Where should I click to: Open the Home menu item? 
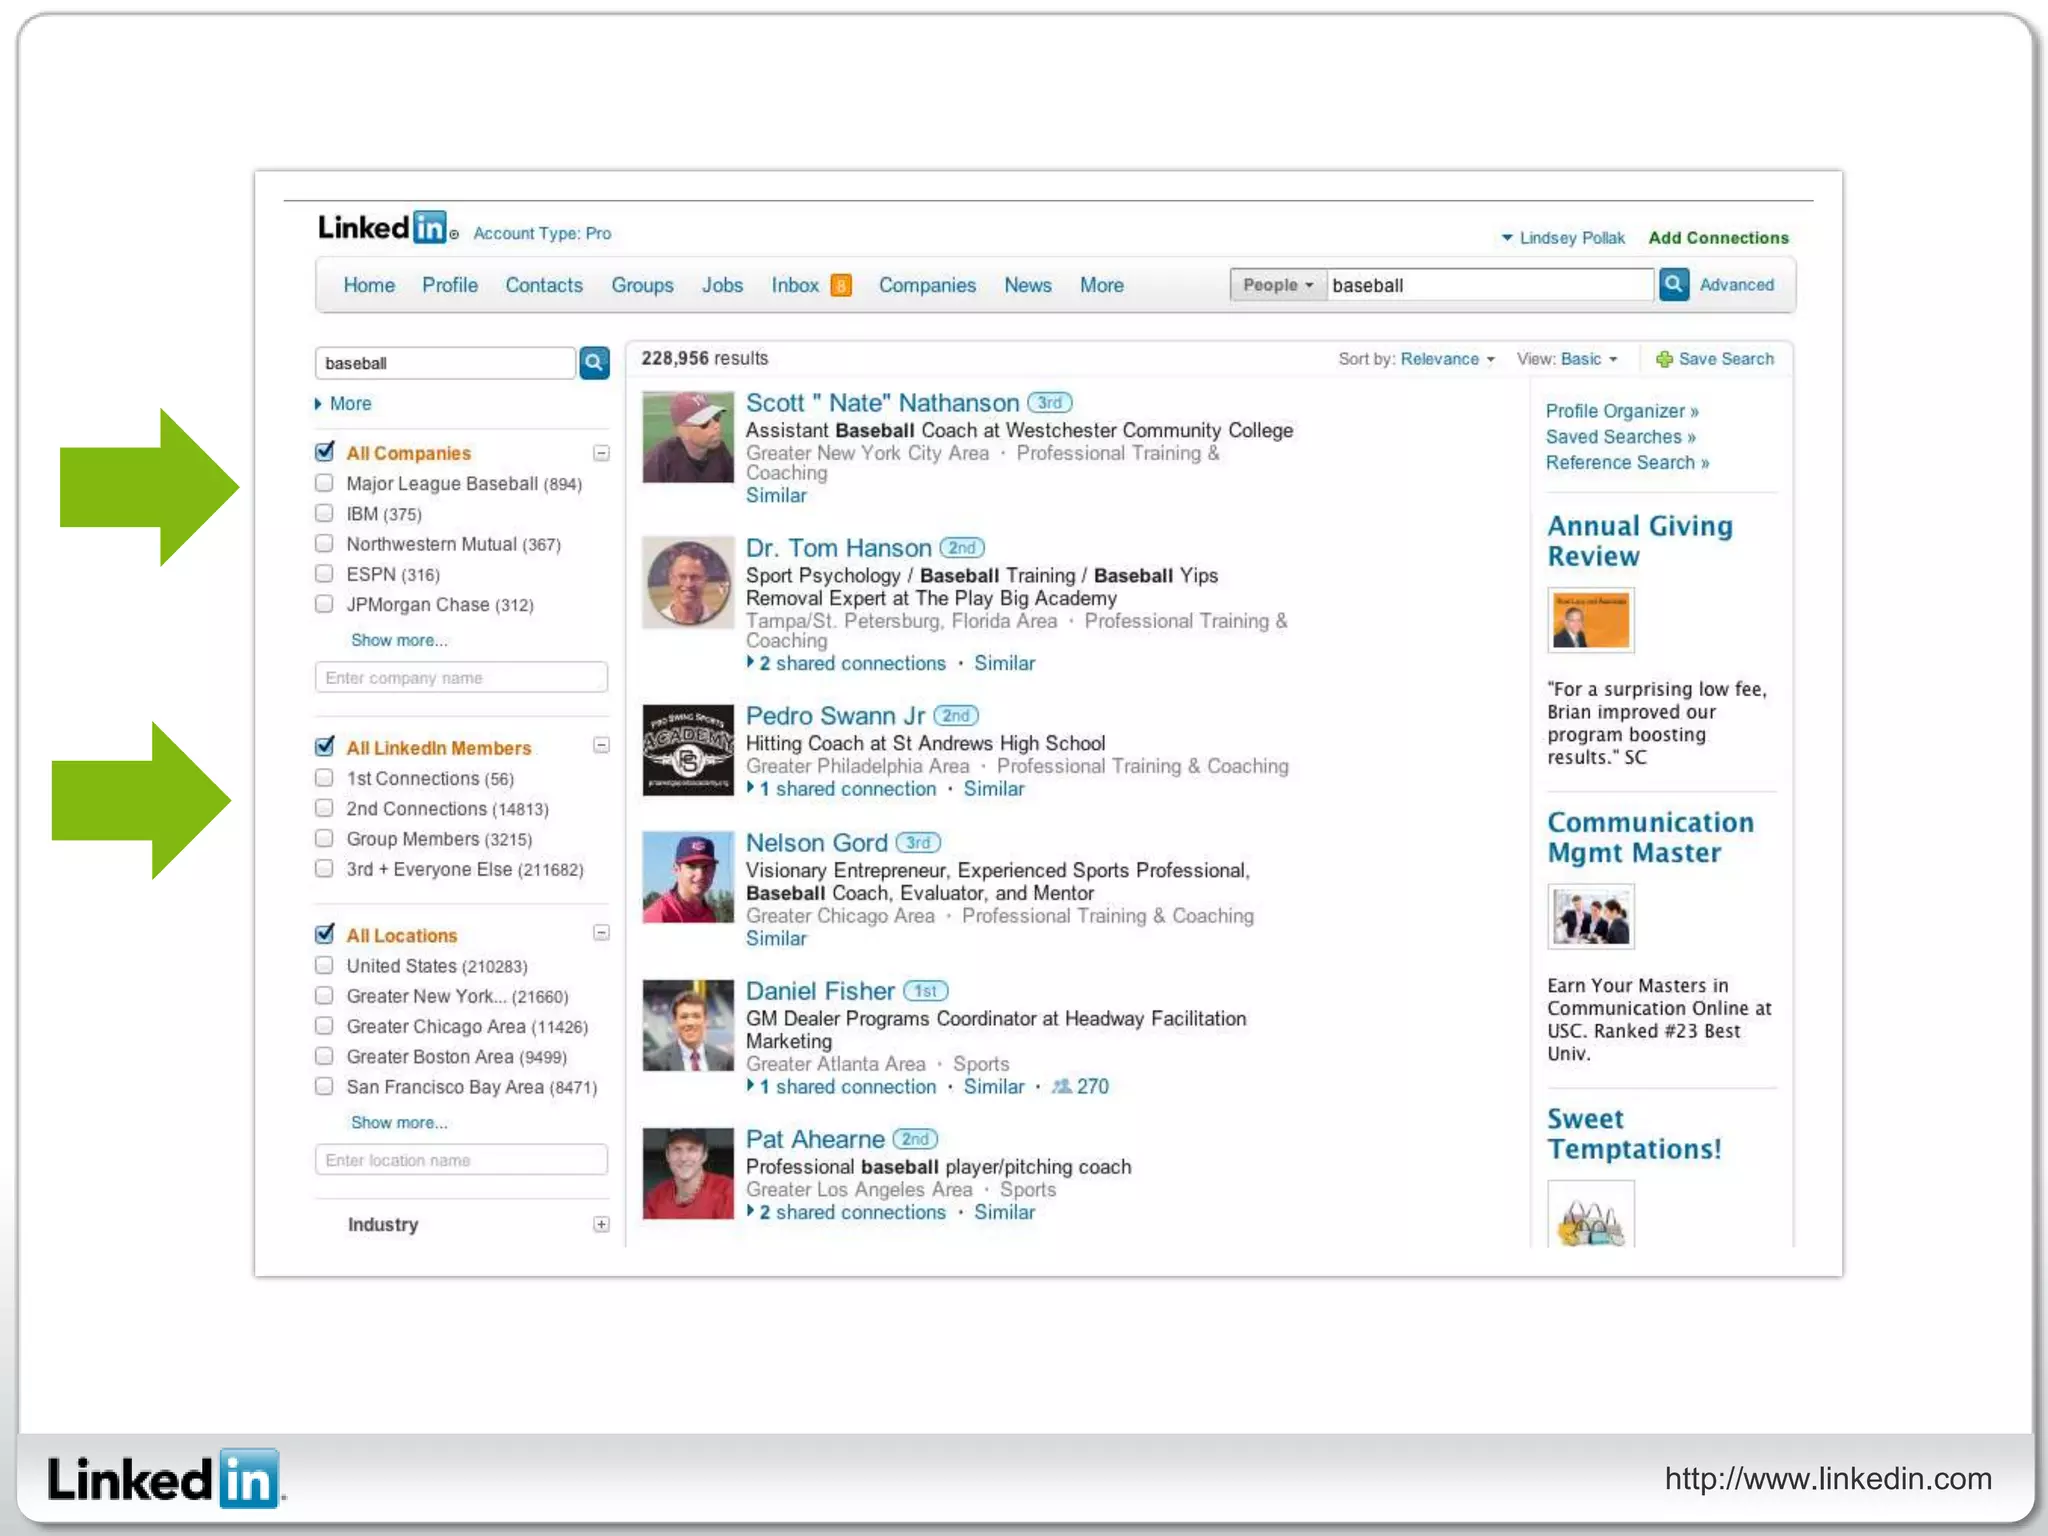click(369, 285)
